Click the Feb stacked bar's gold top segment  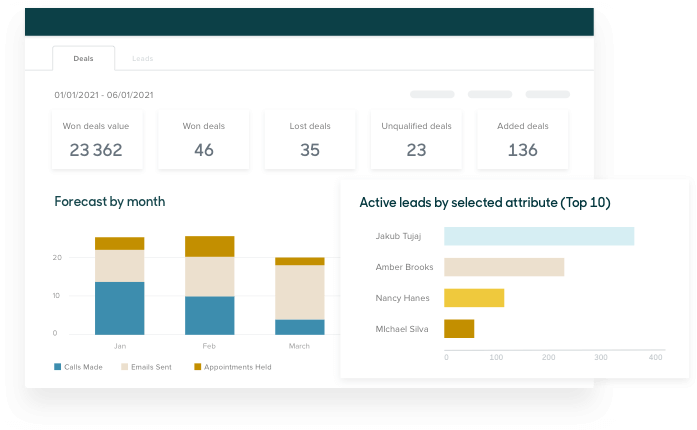tap(210, 246)
